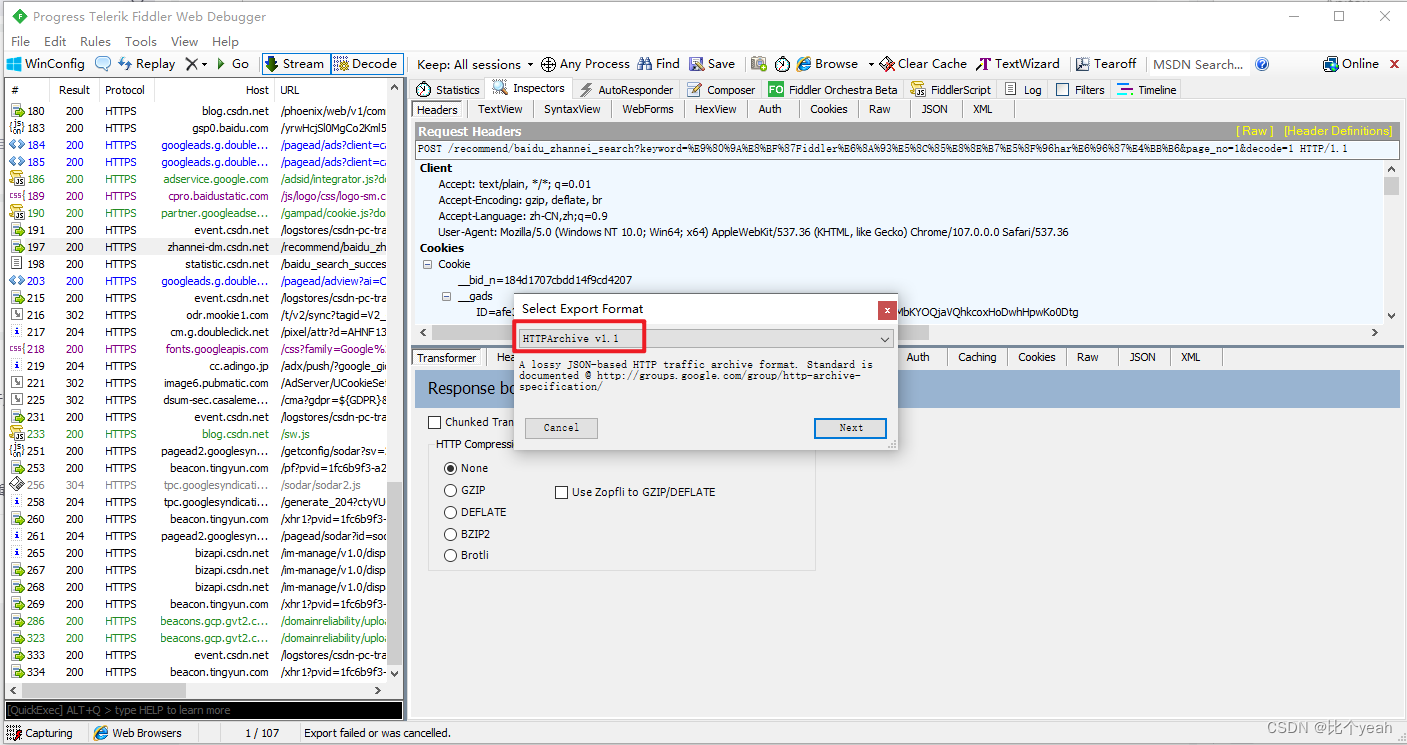Screen dimensions: 1407x745
Task: Click the Save toolbar button
Action: pyautogui.click(x=712, y=63)
